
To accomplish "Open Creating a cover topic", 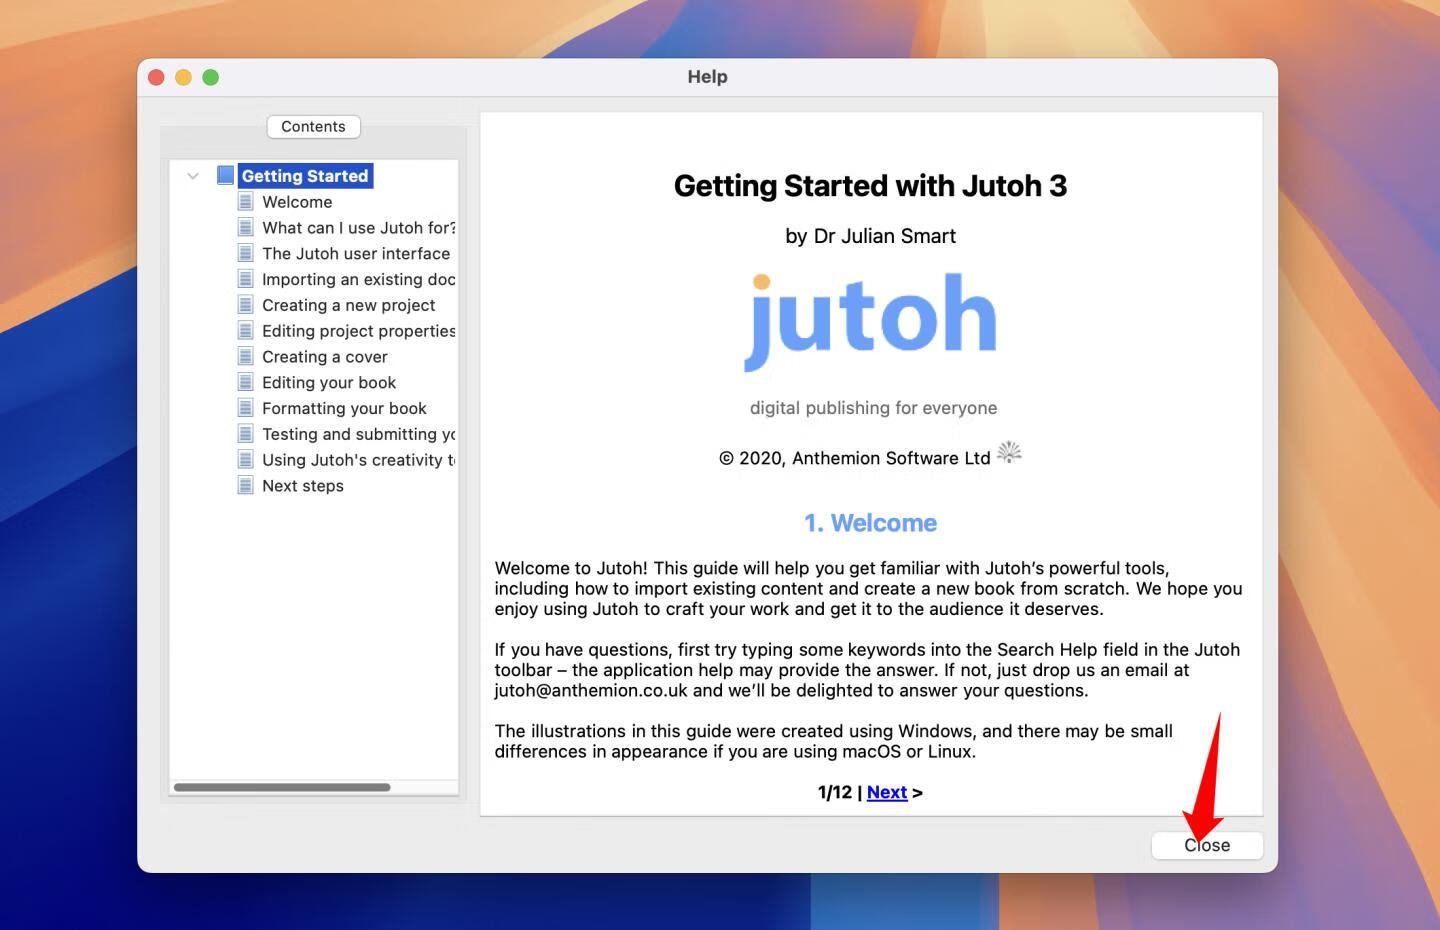I will (325, 357).
